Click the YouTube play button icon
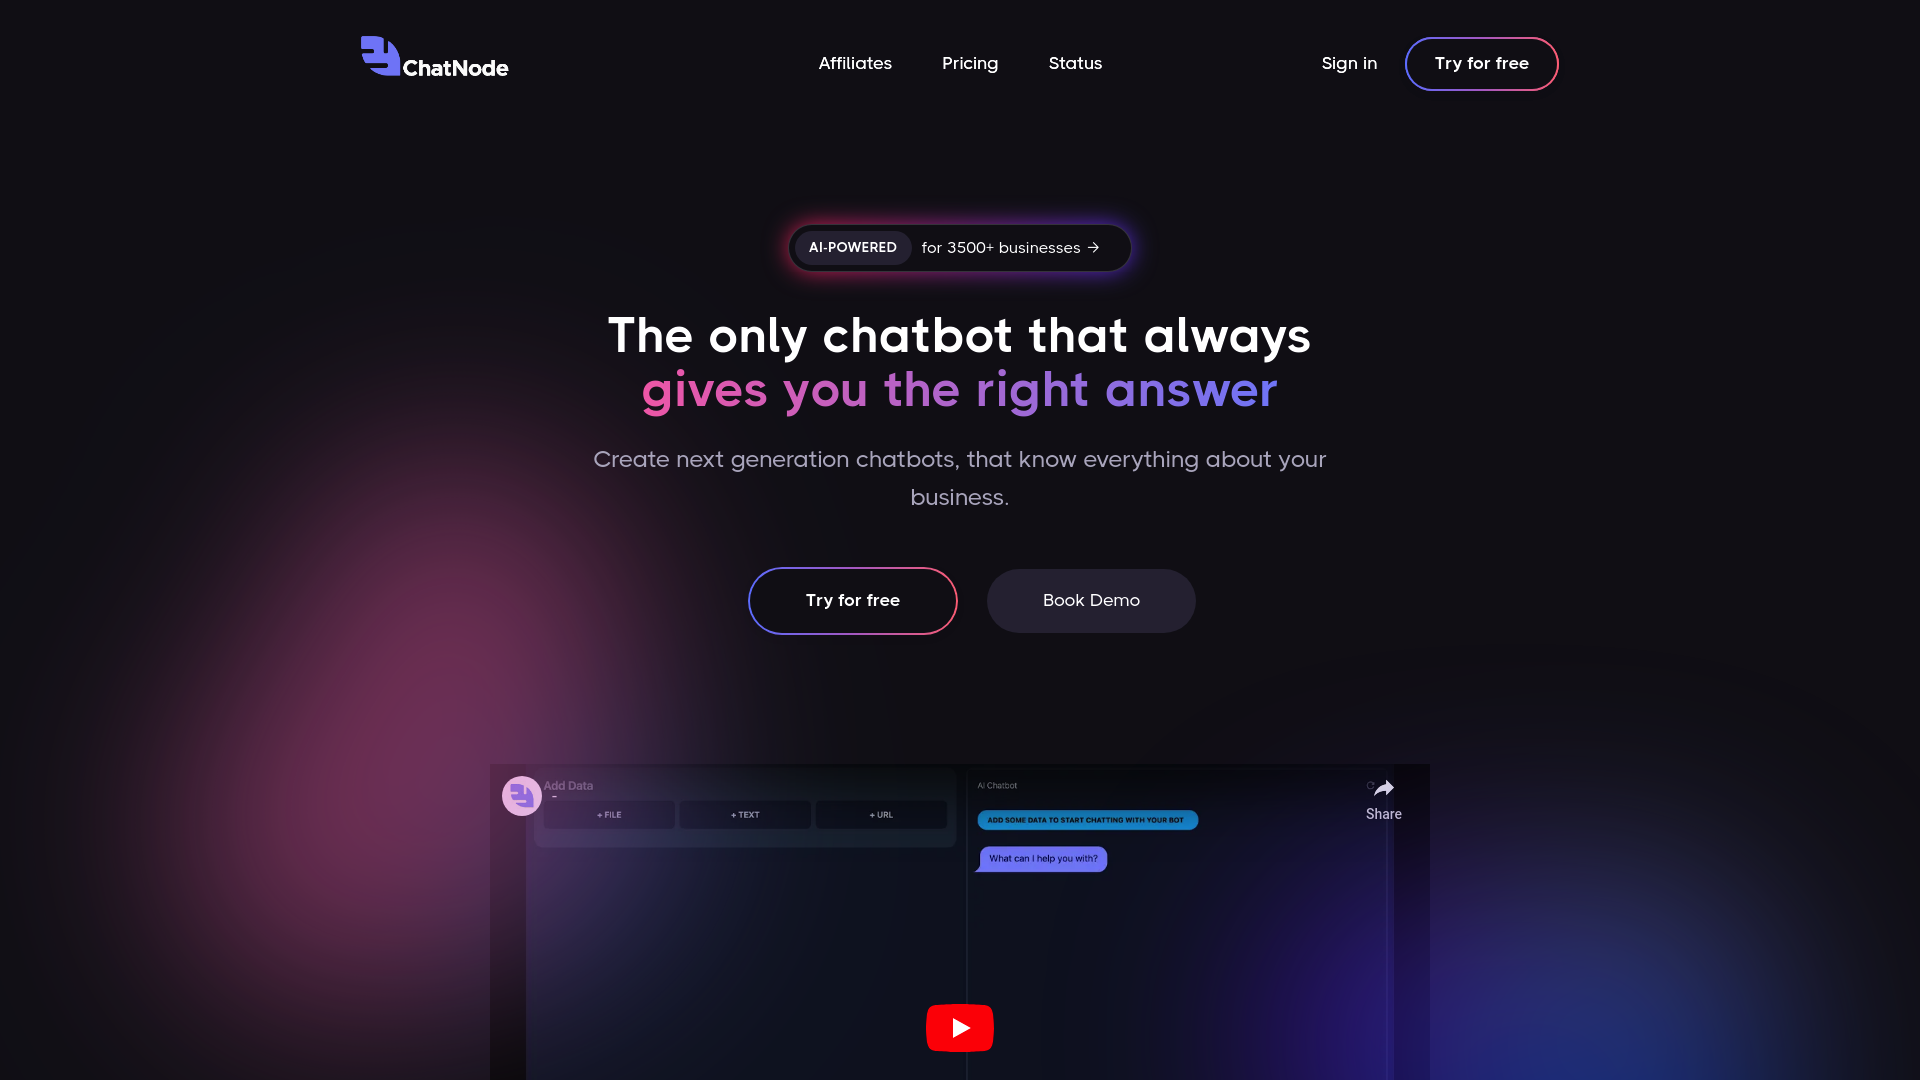This screenshot has width=1920, height=1080. click(960, 1027)
